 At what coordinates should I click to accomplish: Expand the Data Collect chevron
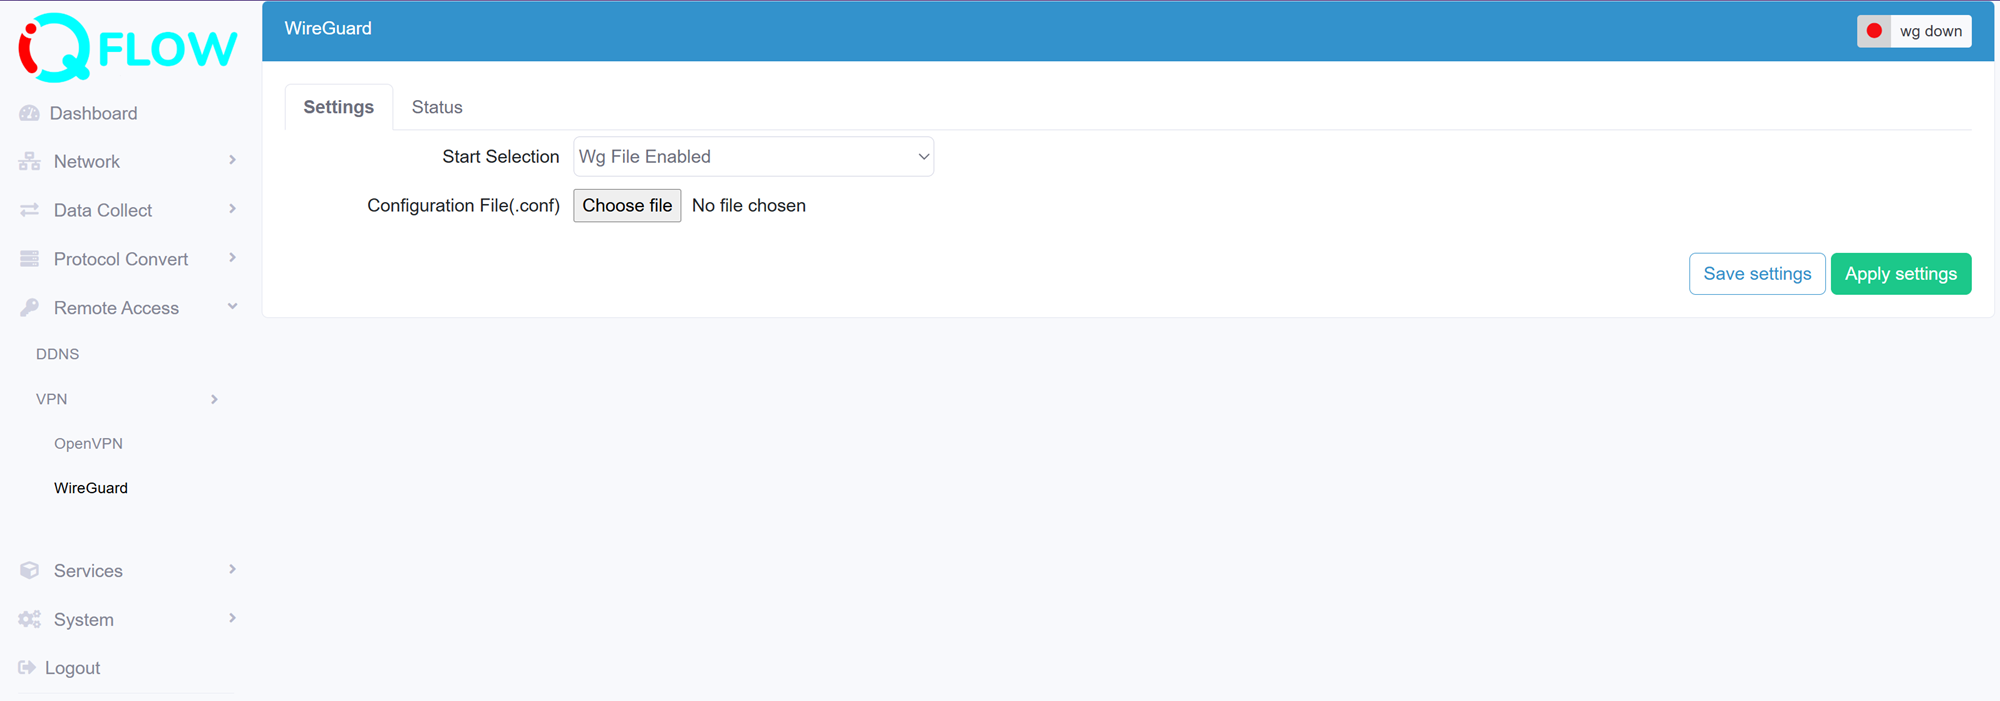coord(232,209)
